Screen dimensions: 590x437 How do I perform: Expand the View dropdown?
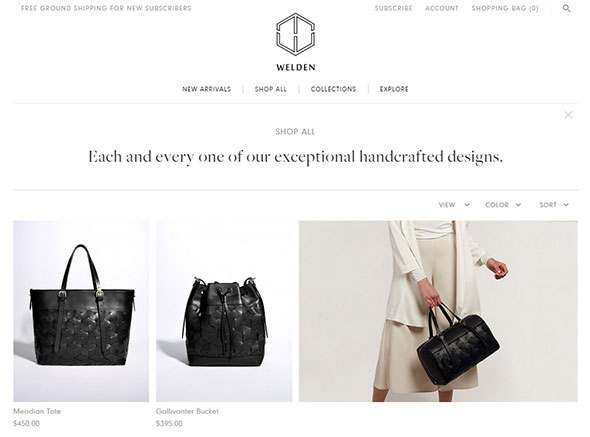[454, 205]
